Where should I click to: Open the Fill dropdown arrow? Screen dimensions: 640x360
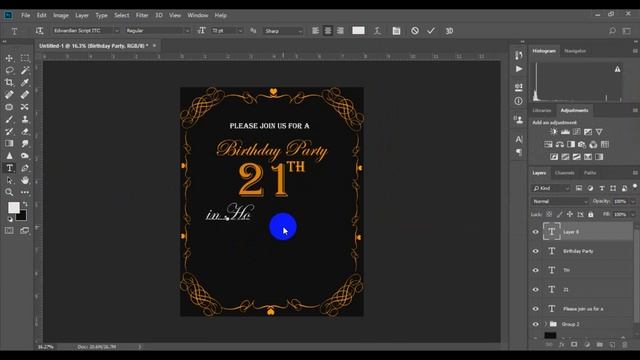click(x=633, y=214)
